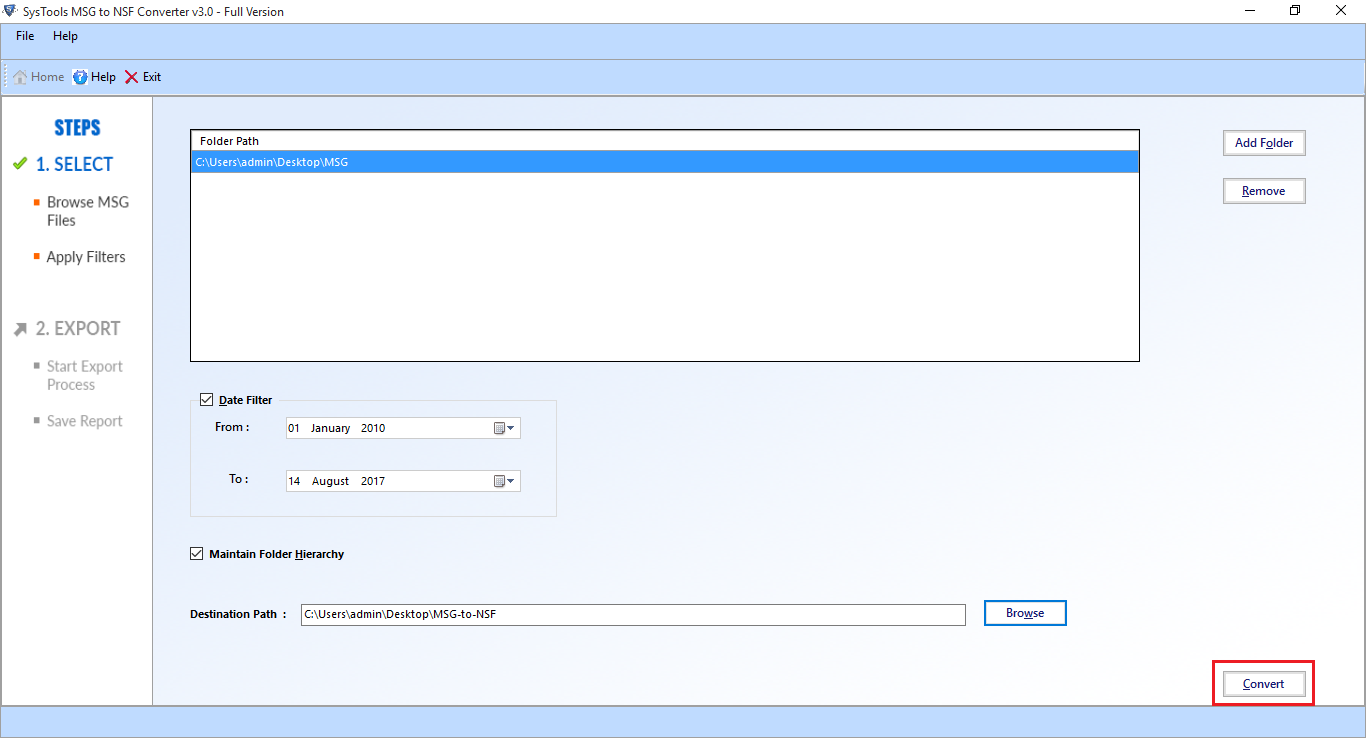Open the To date calendar dropdown

tap(505, 481)
